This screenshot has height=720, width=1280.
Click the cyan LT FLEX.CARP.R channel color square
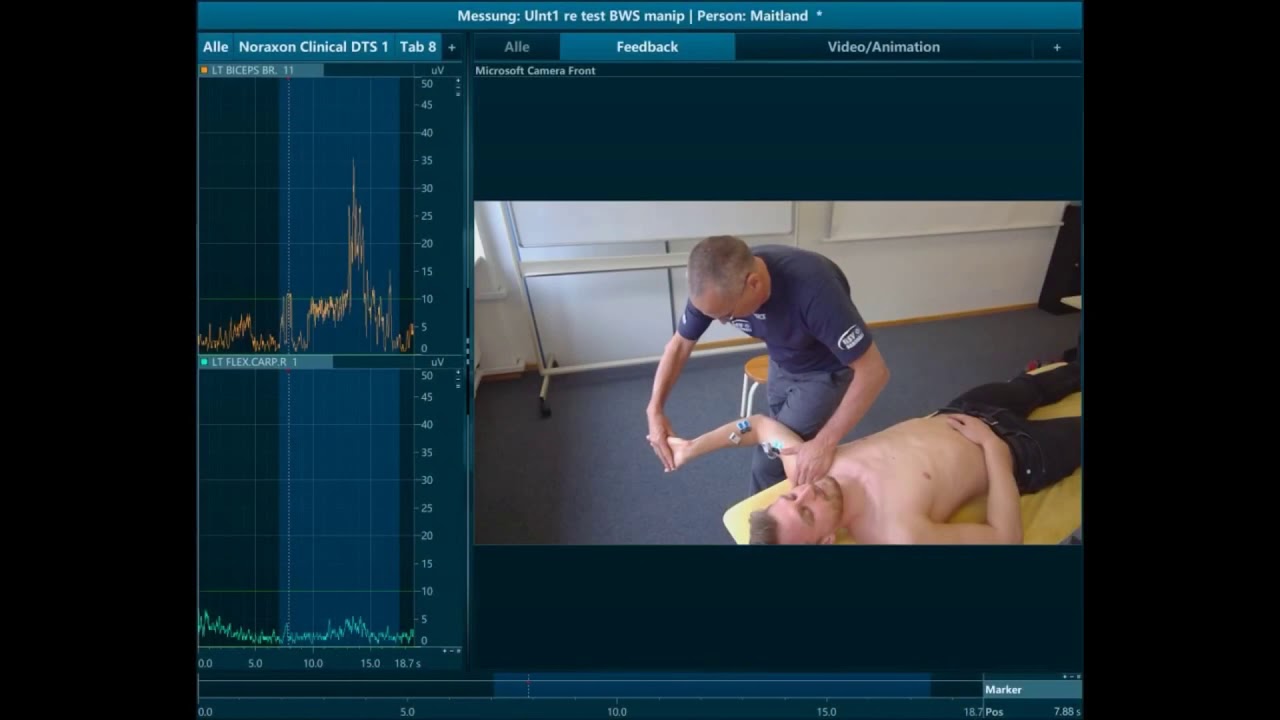point(204,362)
